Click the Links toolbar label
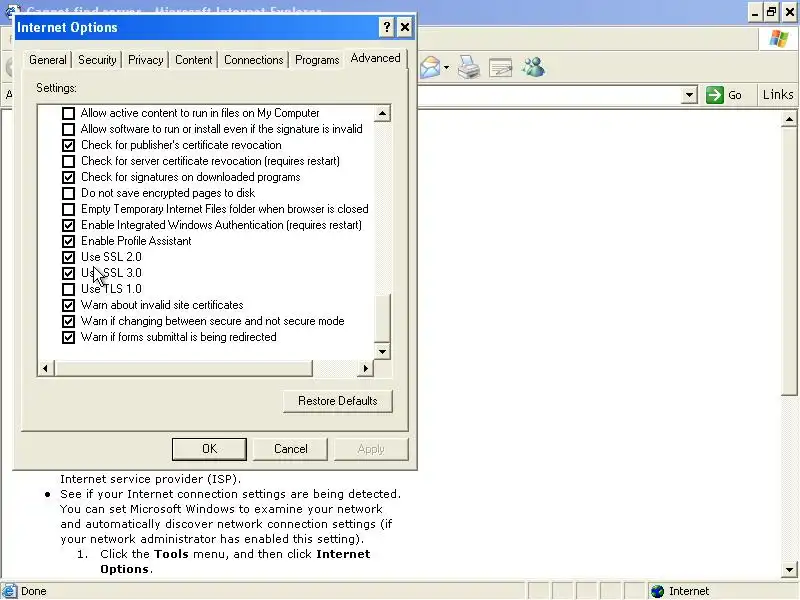 click(x=778, y=94)
